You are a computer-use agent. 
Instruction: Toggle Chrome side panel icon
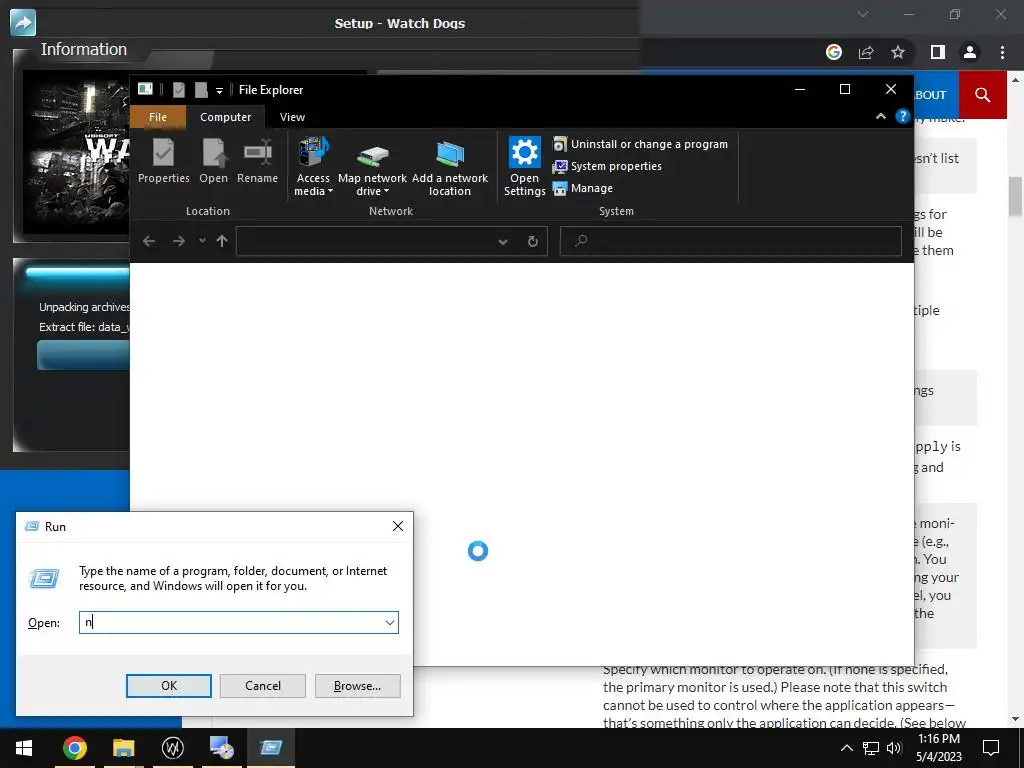click(x=938, y=52)
